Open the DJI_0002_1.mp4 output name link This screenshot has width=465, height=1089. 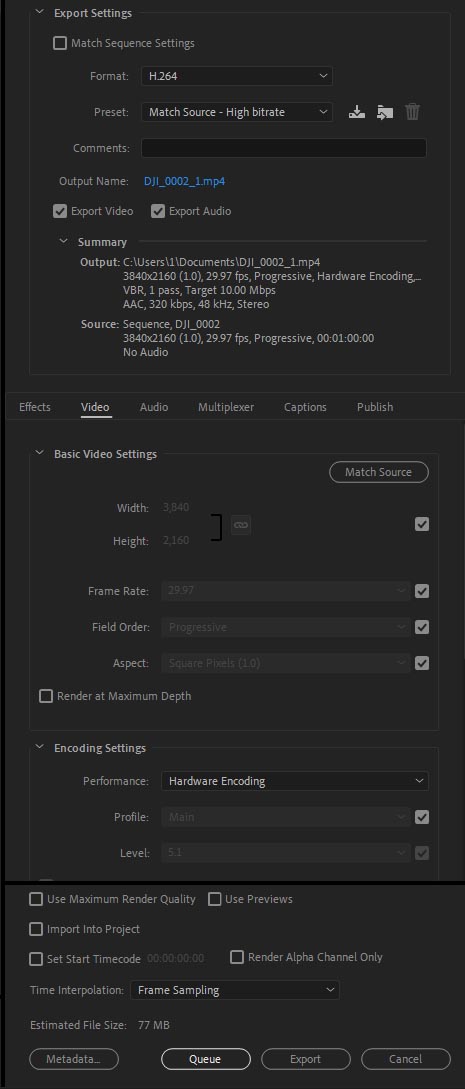[x=184, y=181]
